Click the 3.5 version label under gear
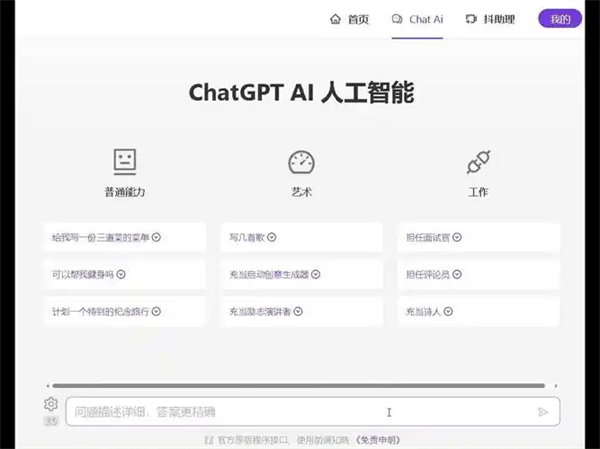The image size is (600, 449). click(x=51, y=421)
